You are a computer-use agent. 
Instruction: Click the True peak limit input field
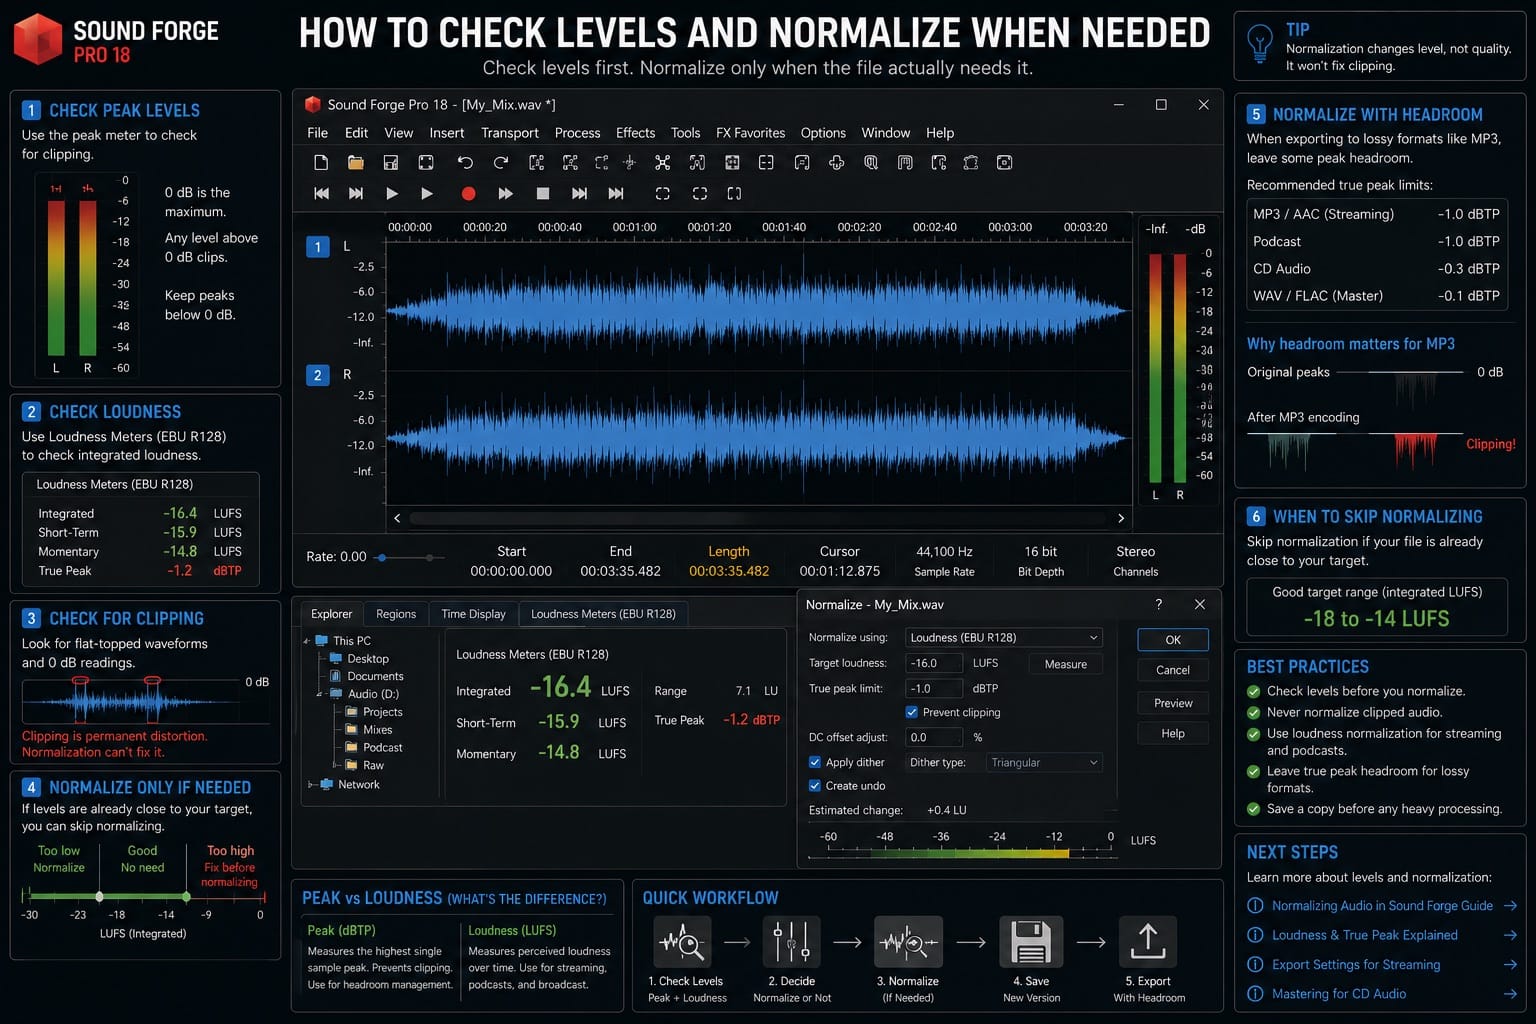coord(934,688)
